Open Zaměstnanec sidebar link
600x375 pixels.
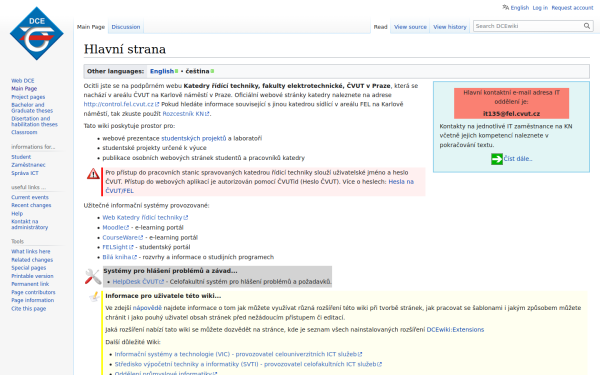[x=28, y=165]
